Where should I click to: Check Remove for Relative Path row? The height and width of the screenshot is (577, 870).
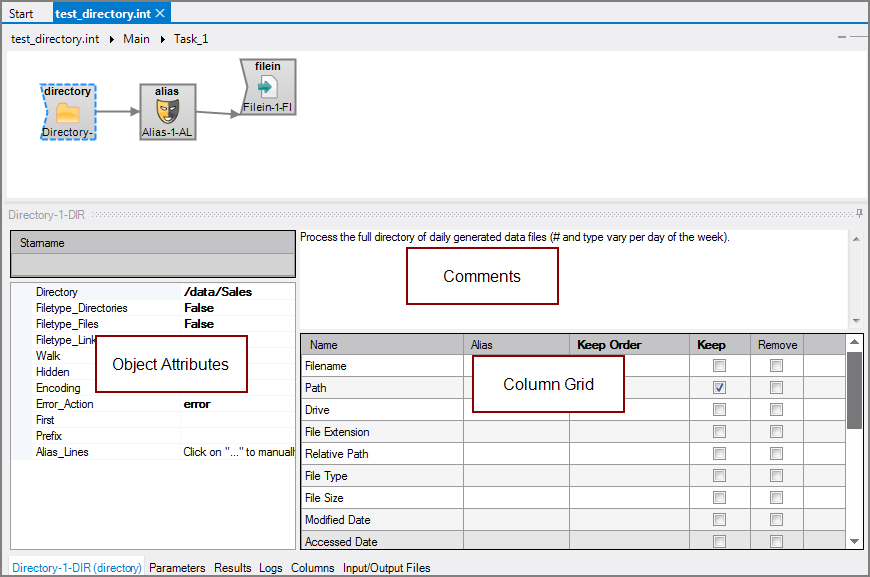(776, 453)
